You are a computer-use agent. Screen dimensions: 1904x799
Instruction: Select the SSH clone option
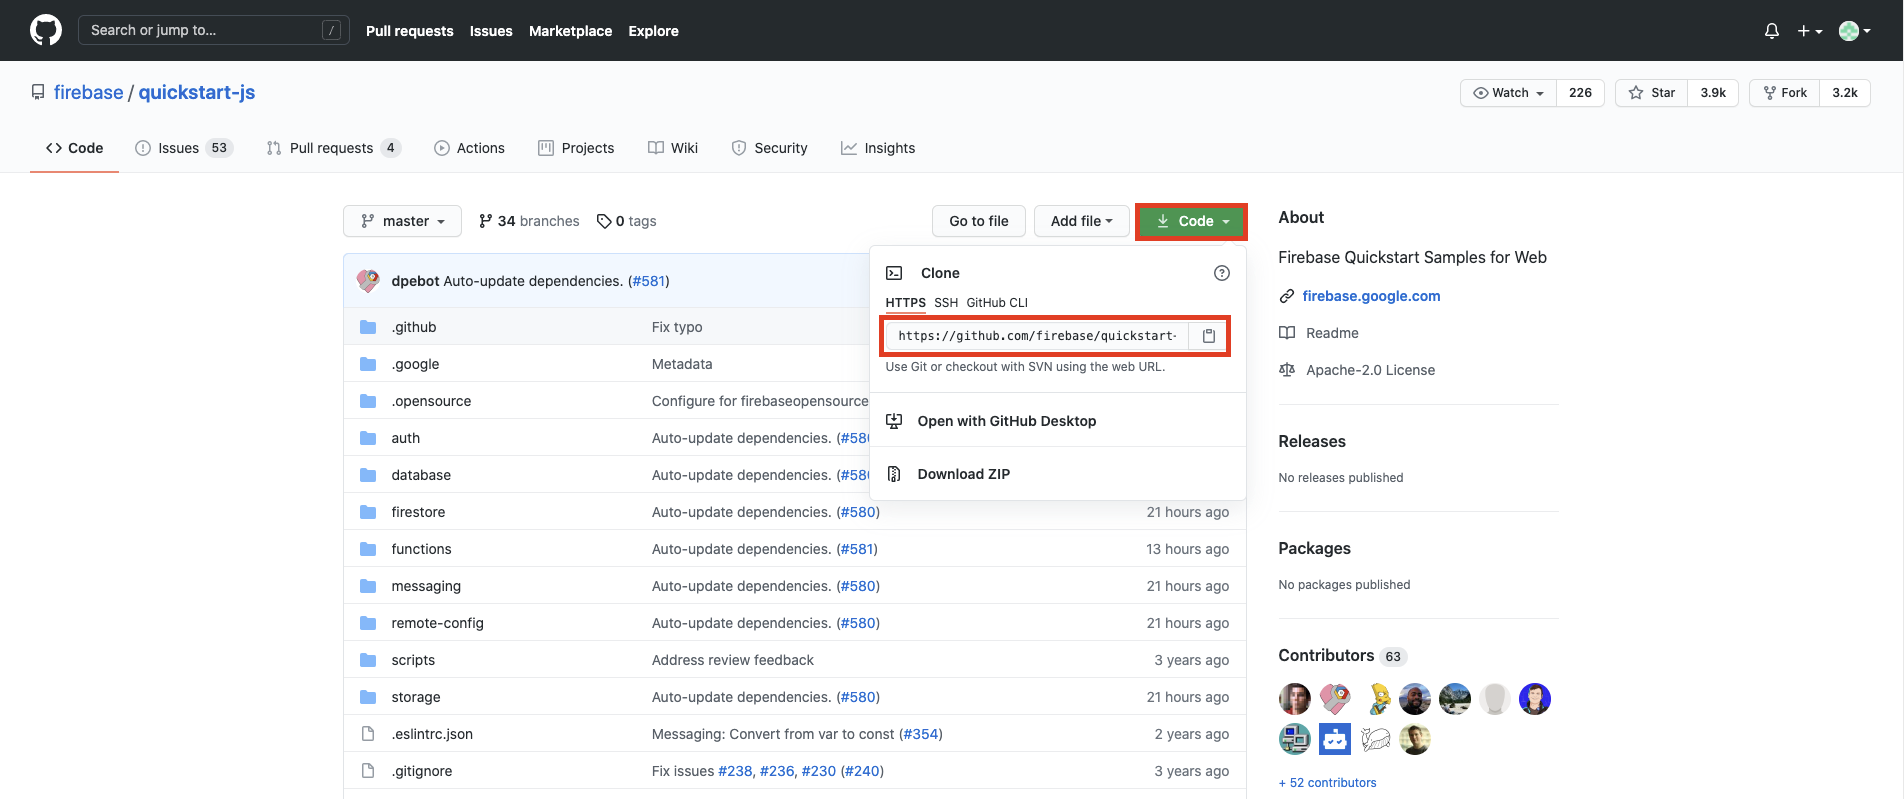946,303
